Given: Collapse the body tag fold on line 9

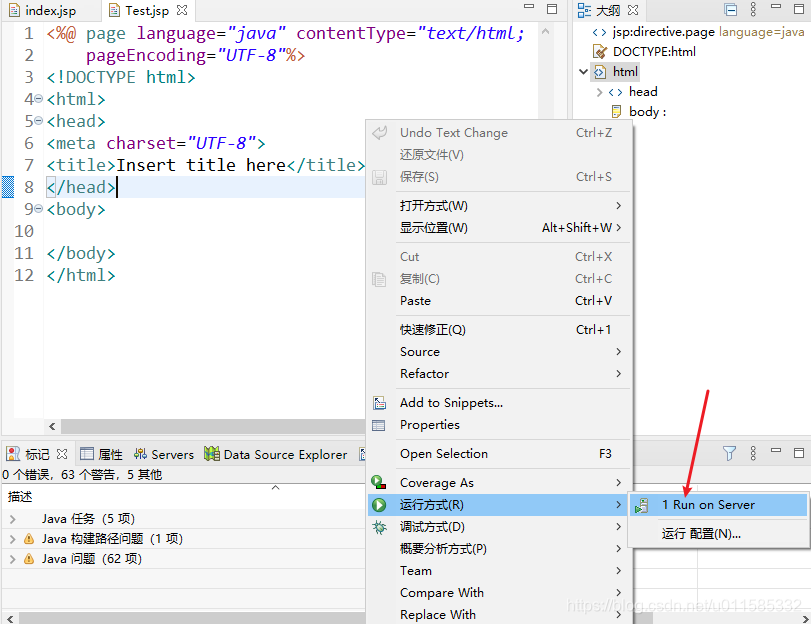Looking at the screenshot, I should point(38,209).
